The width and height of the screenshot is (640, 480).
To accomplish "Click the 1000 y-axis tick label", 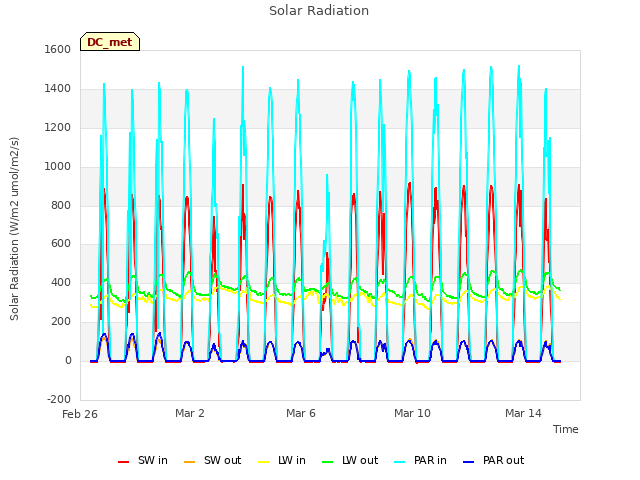I will click(x=58, y=166).
